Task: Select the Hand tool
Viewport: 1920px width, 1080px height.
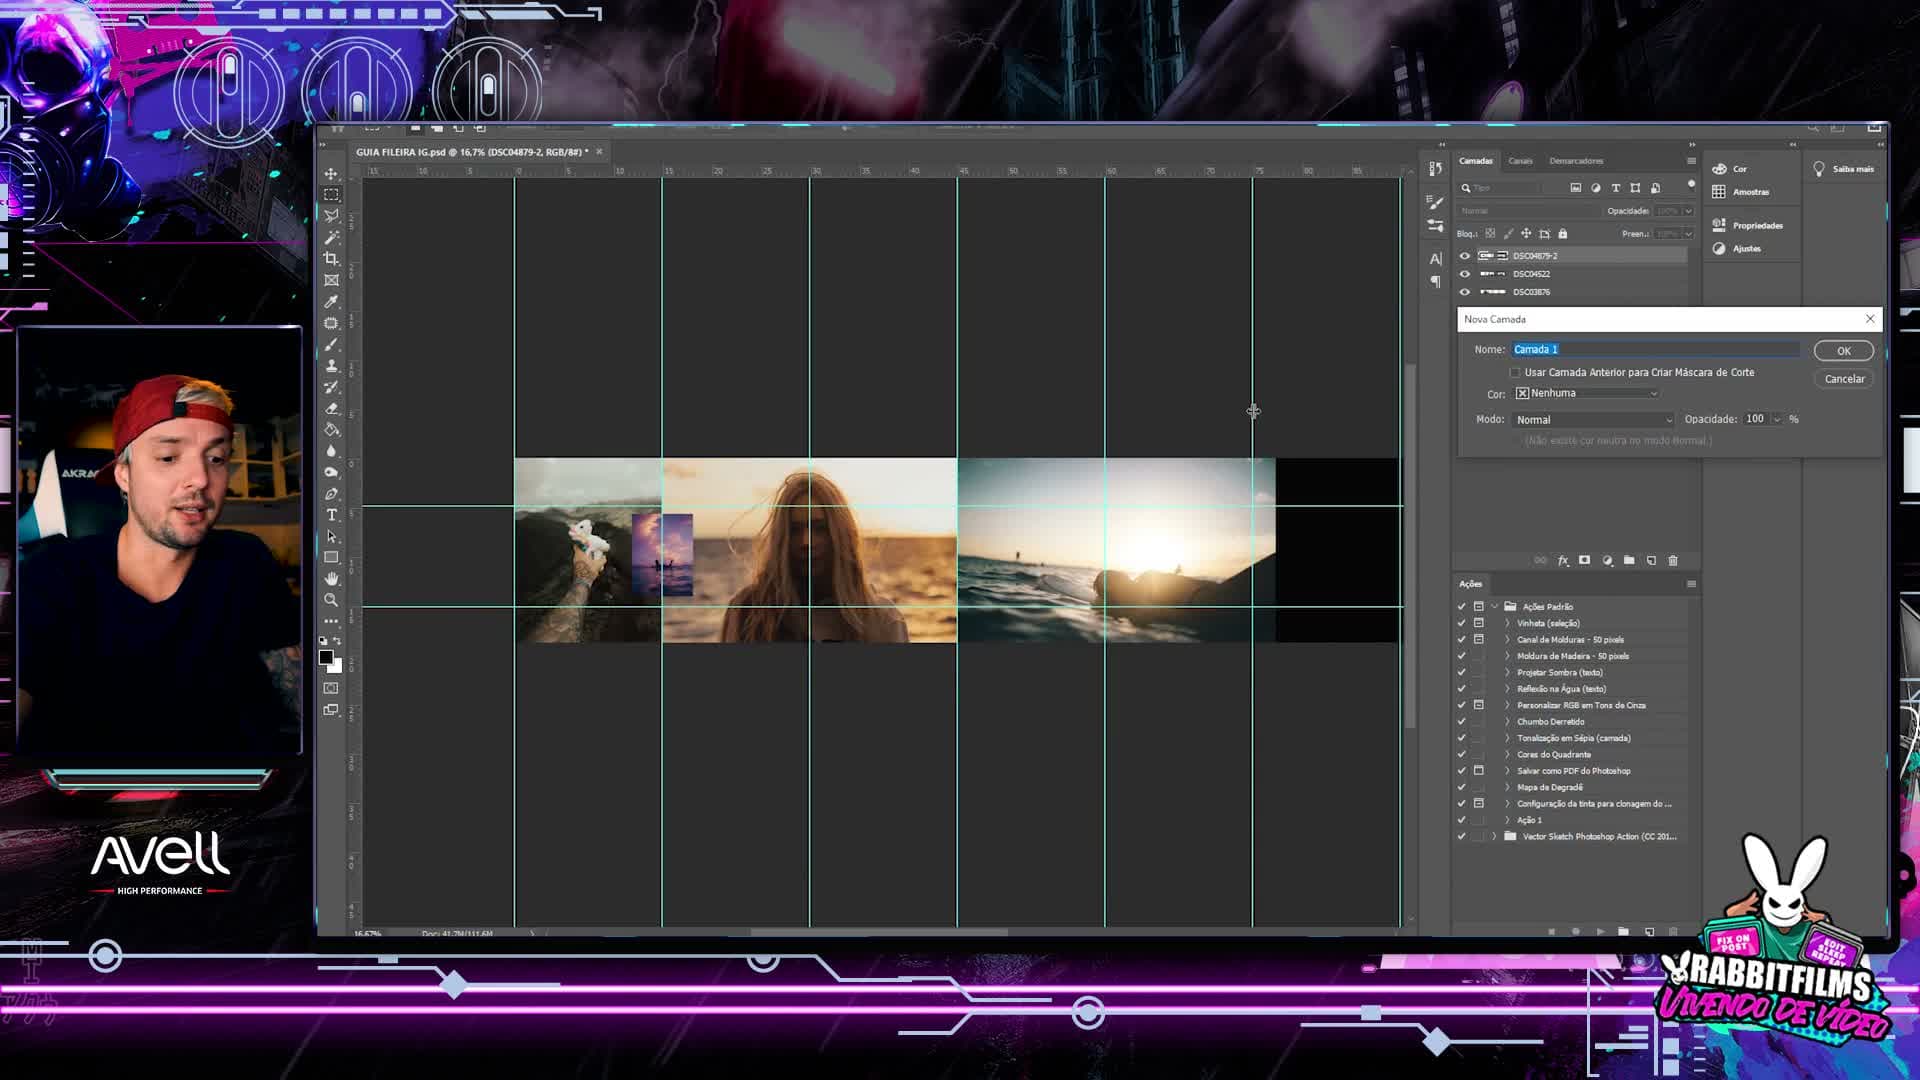Action: (331, 579)
